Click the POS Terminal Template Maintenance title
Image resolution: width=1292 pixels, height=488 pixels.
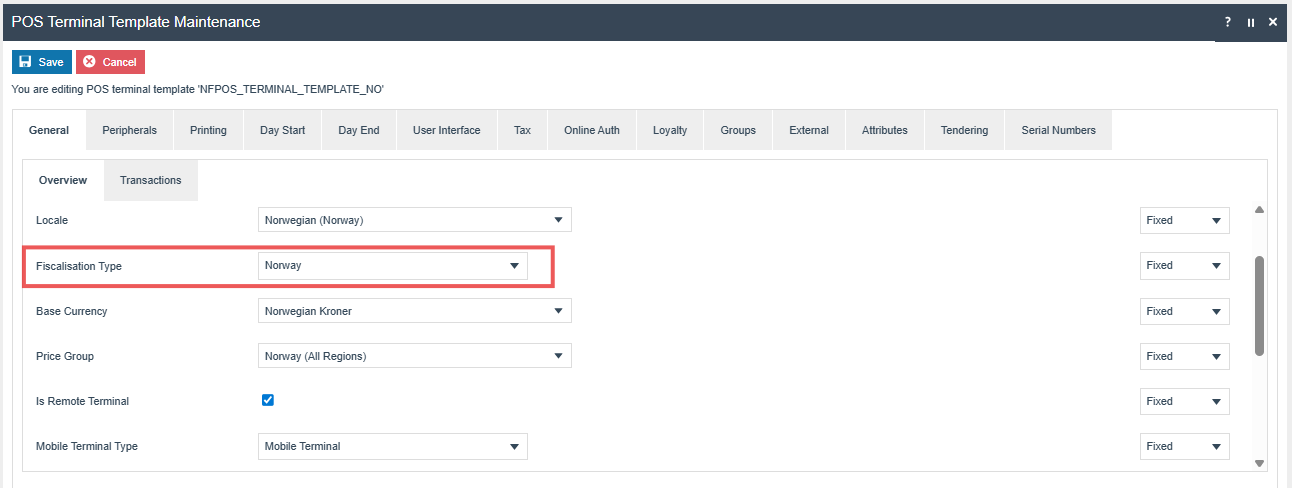[136, 22]
